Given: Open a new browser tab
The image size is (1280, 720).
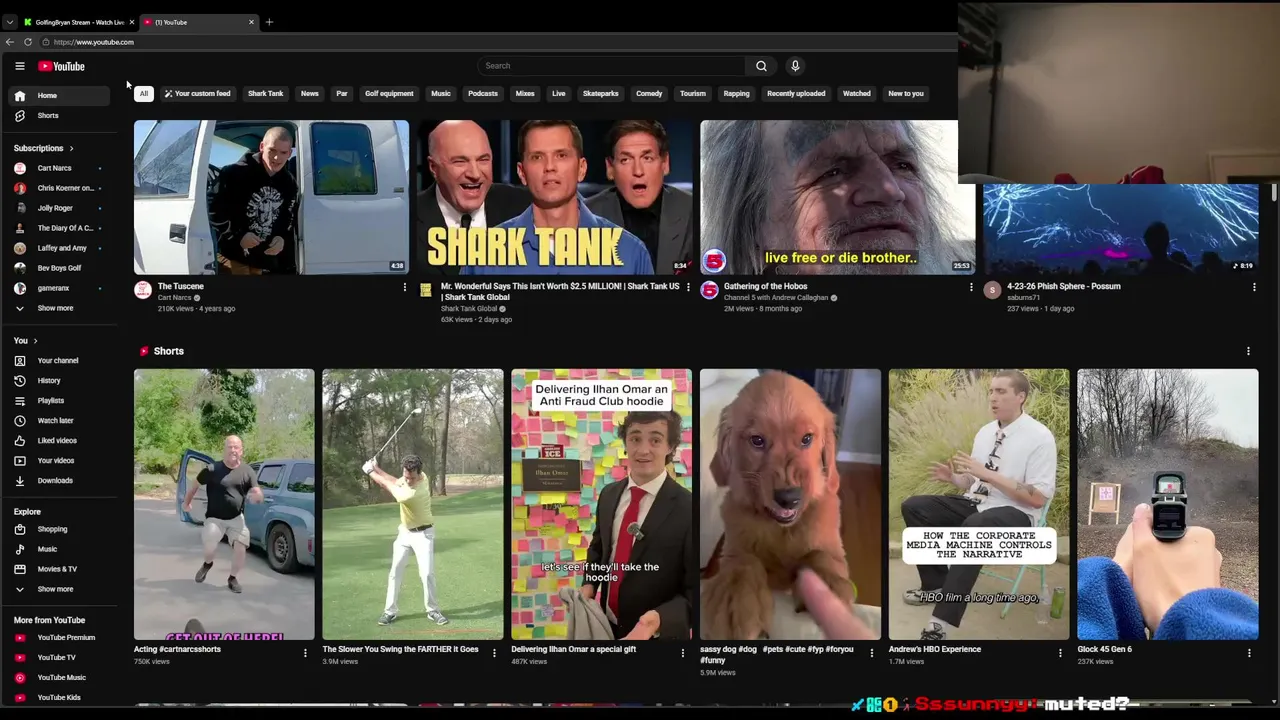Looking at the screenshot, I should [269, 22].
